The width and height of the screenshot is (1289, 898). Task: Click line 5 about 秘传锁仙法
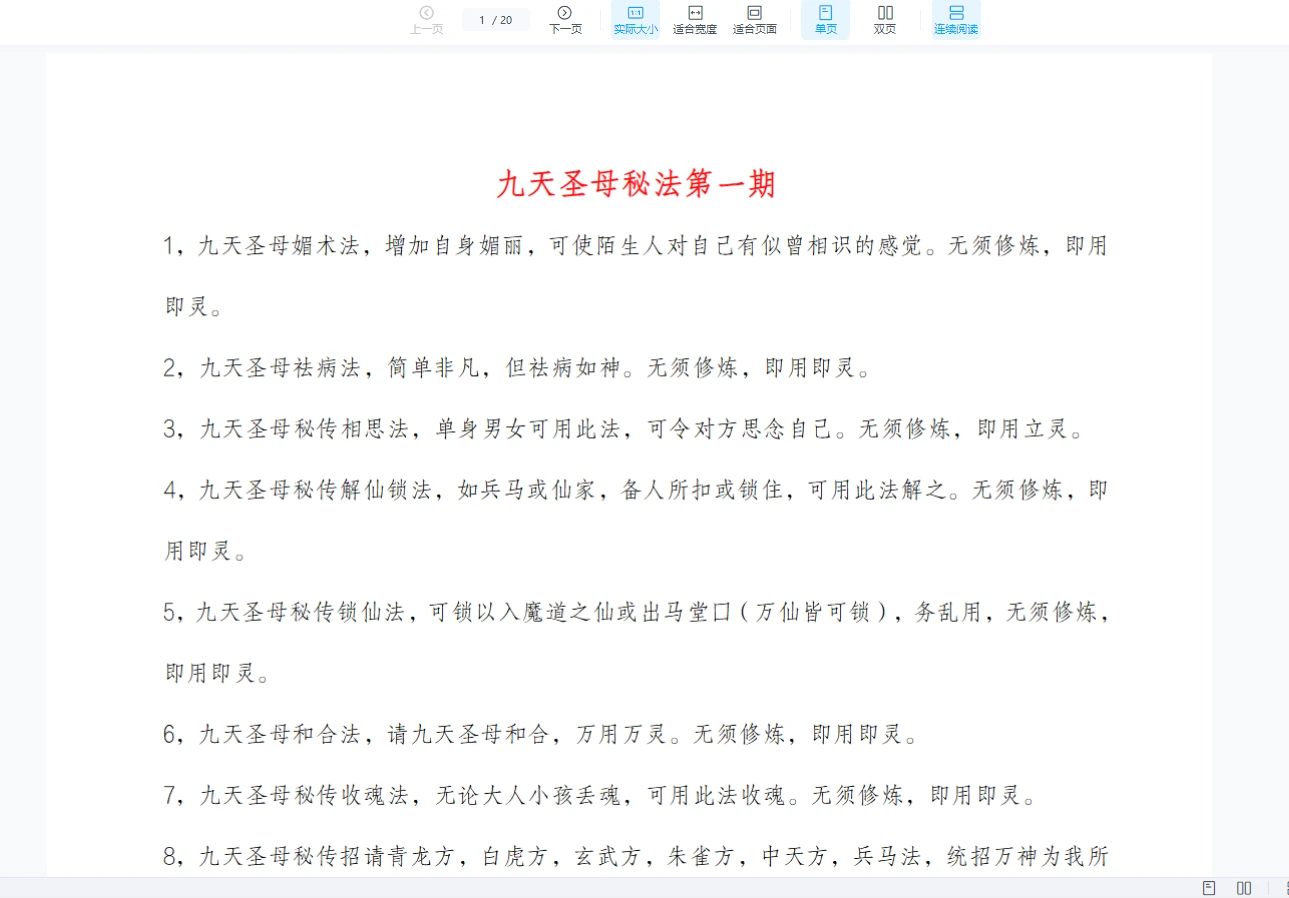click(x=635, y=612)
